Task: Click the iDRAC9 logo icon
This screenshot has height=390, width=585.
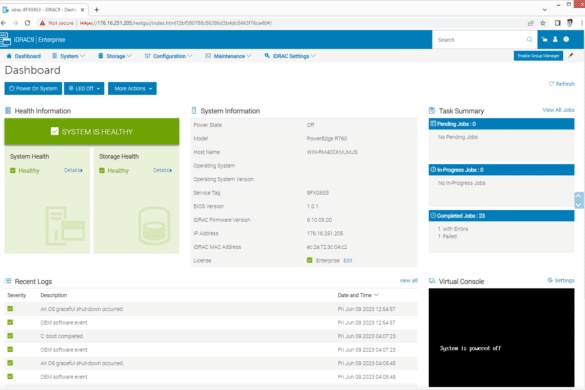Action: (6, 40)
